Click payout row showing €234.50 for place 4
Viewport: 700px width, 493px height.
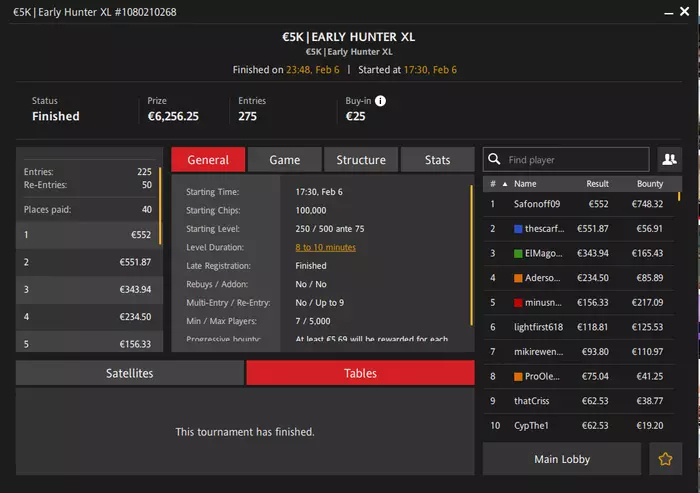[x=88, y=317]
